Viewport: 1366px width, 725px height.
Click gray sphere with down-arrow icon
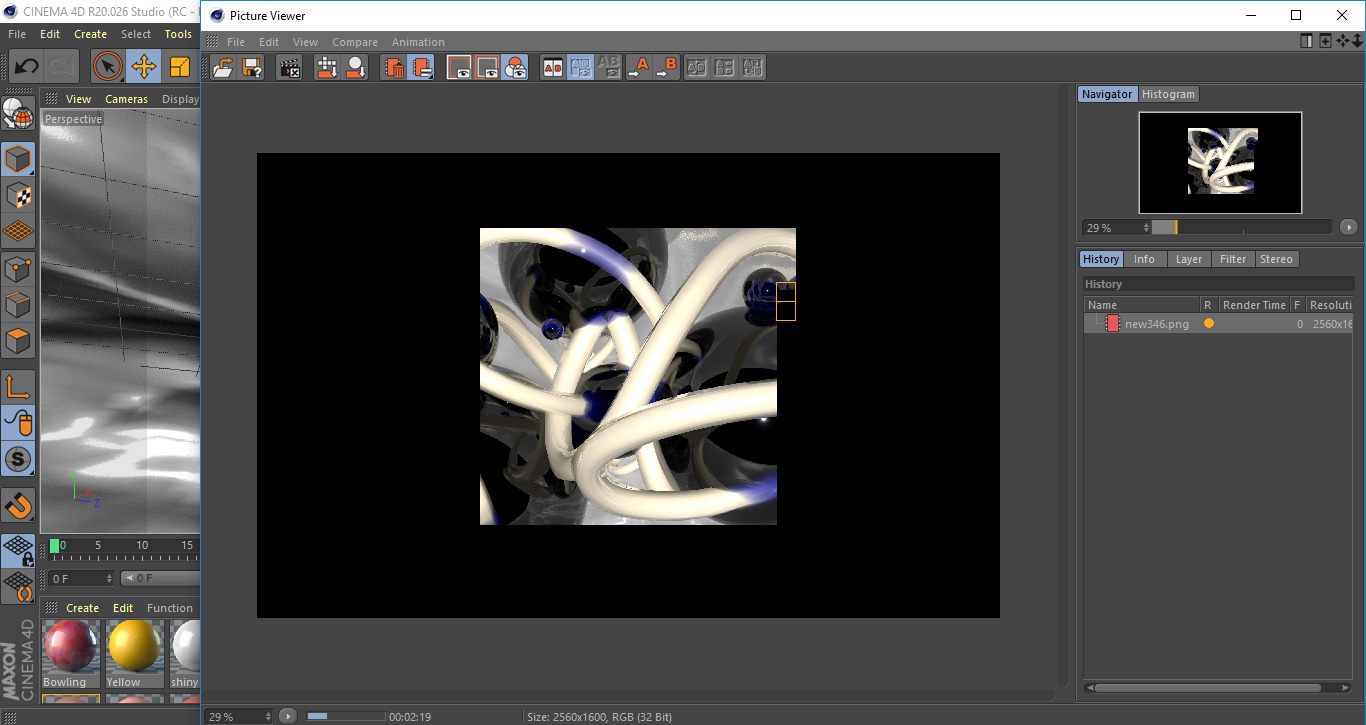[356, 67]
